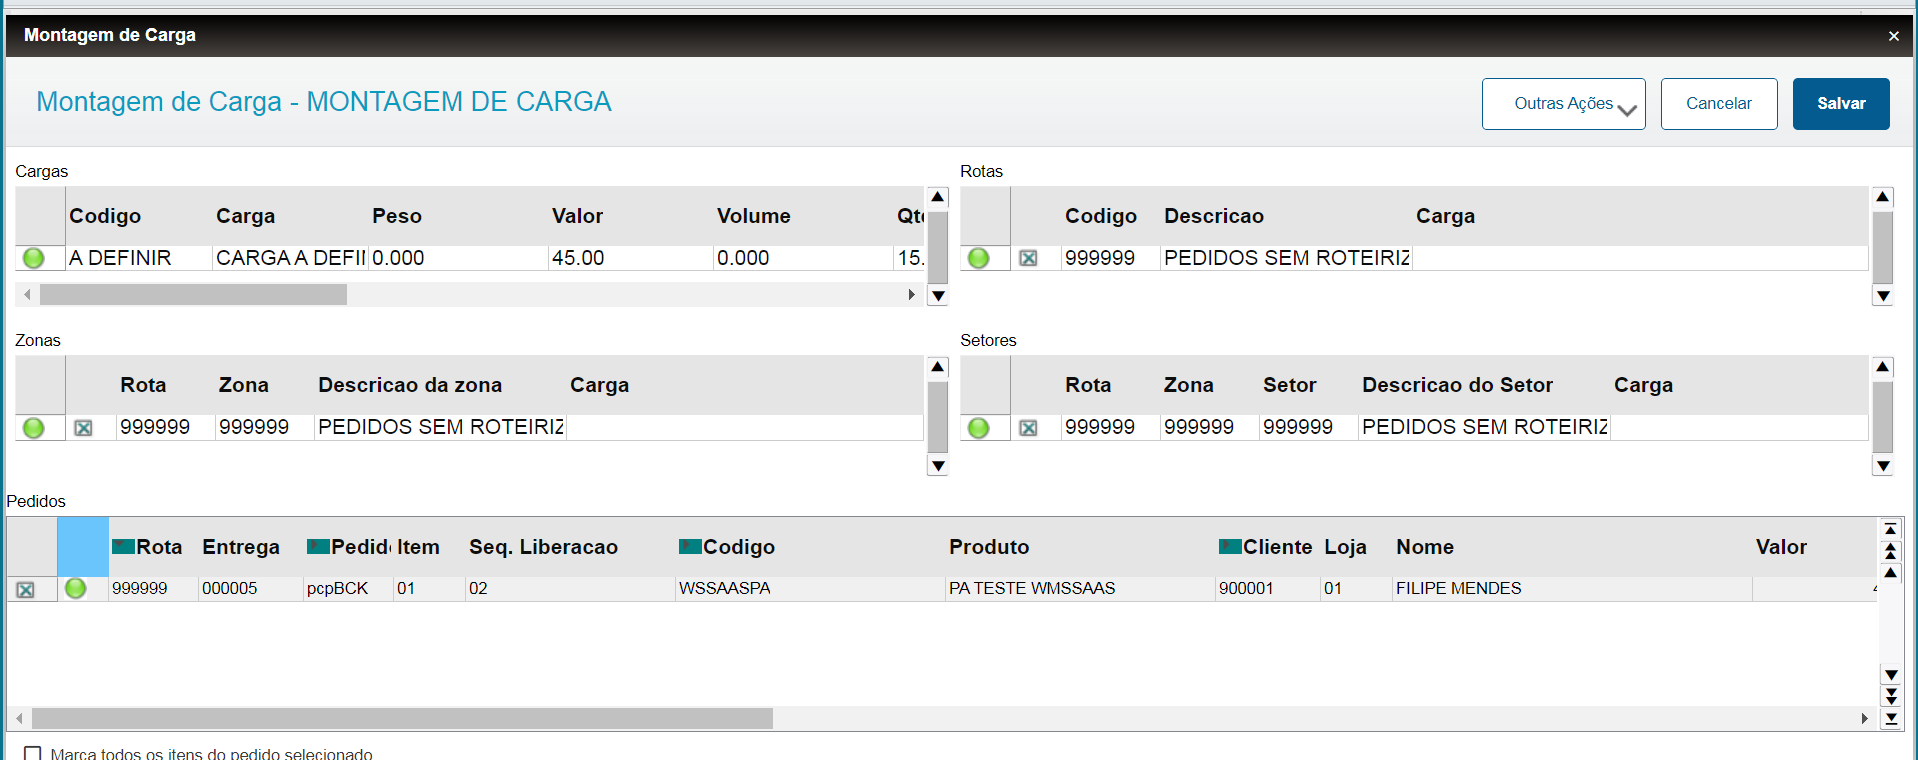Select the 'A DEFINIR' cell in Cargas
The image size is (1918, 760).
(x=139, y=258)
